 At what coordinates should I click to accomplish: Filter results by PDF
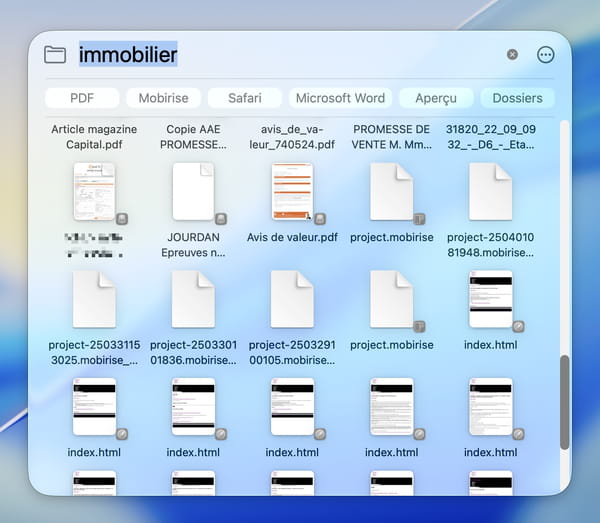click(x=82, y=98)
